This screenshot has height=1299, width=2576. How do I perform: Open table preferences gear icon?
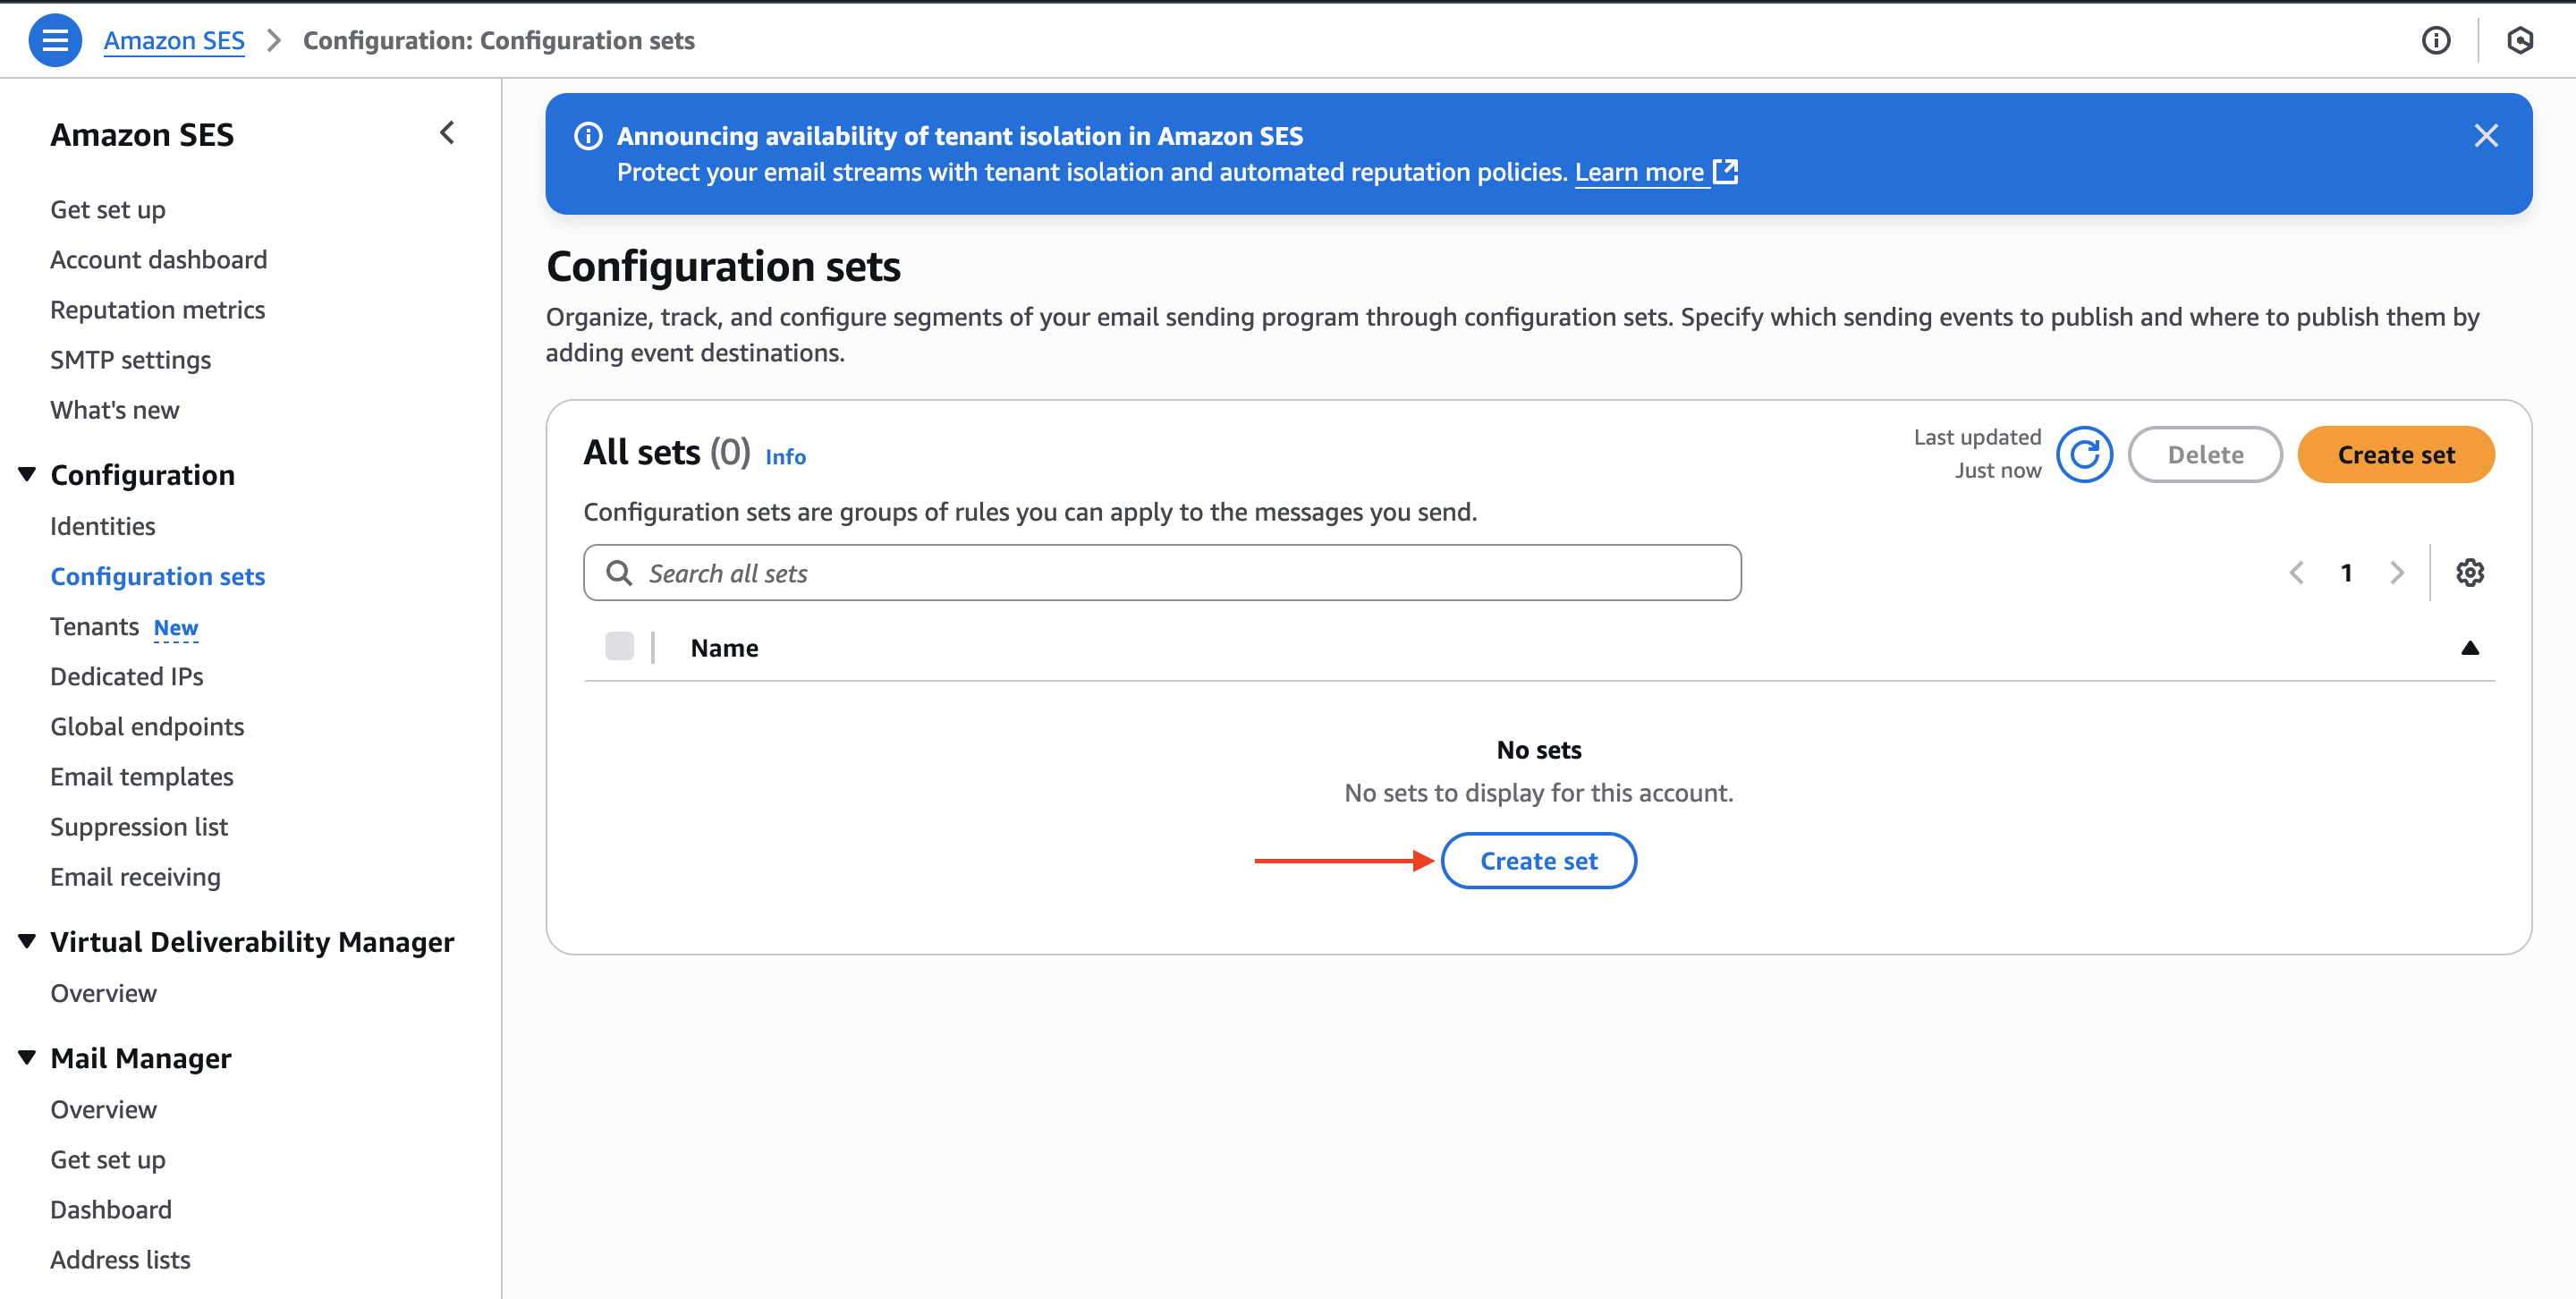[x=2469, y=573]
